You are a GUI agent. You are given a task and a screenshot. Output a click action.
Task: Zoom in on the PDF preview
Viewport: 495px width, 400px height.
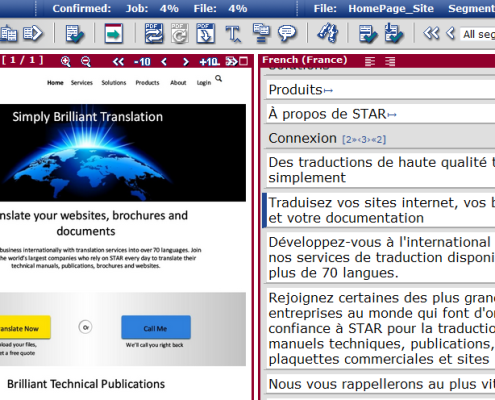tap(66, 62)
